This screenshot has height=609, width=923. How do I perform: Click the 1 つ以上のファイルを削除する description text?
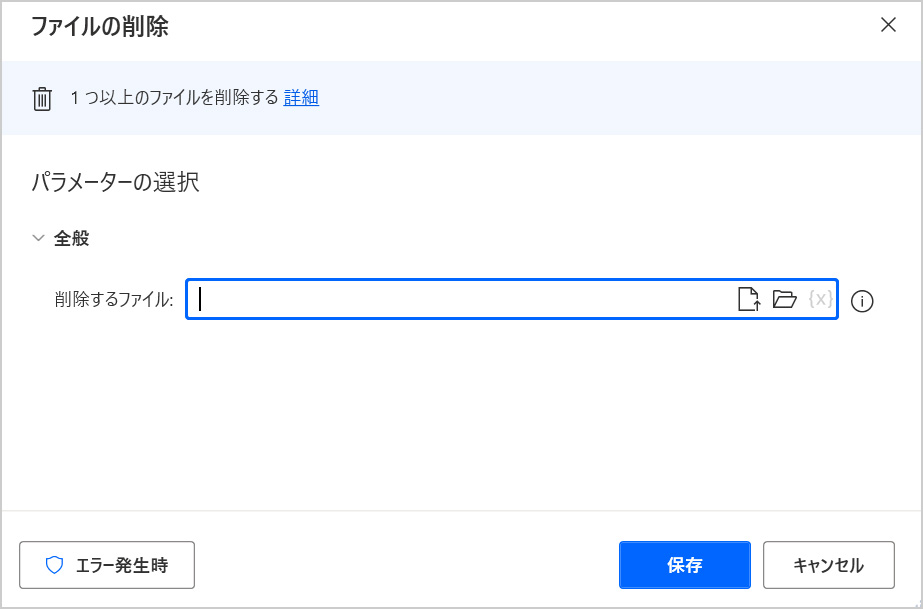pos(174,98)
